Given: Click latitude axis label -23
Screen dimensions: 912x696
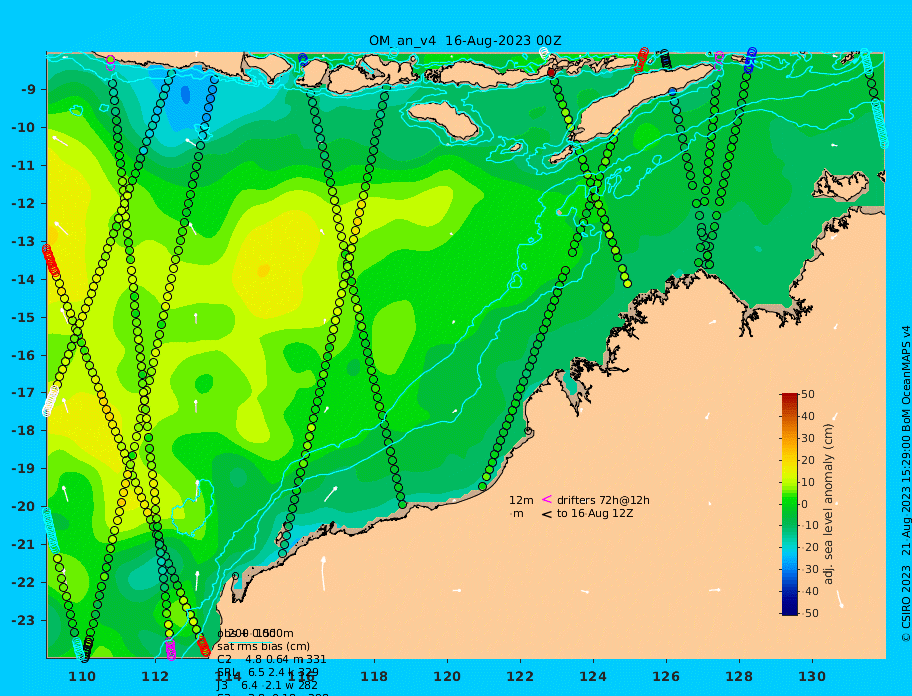Looking at the screenshot, I should (x=23, y=620).
